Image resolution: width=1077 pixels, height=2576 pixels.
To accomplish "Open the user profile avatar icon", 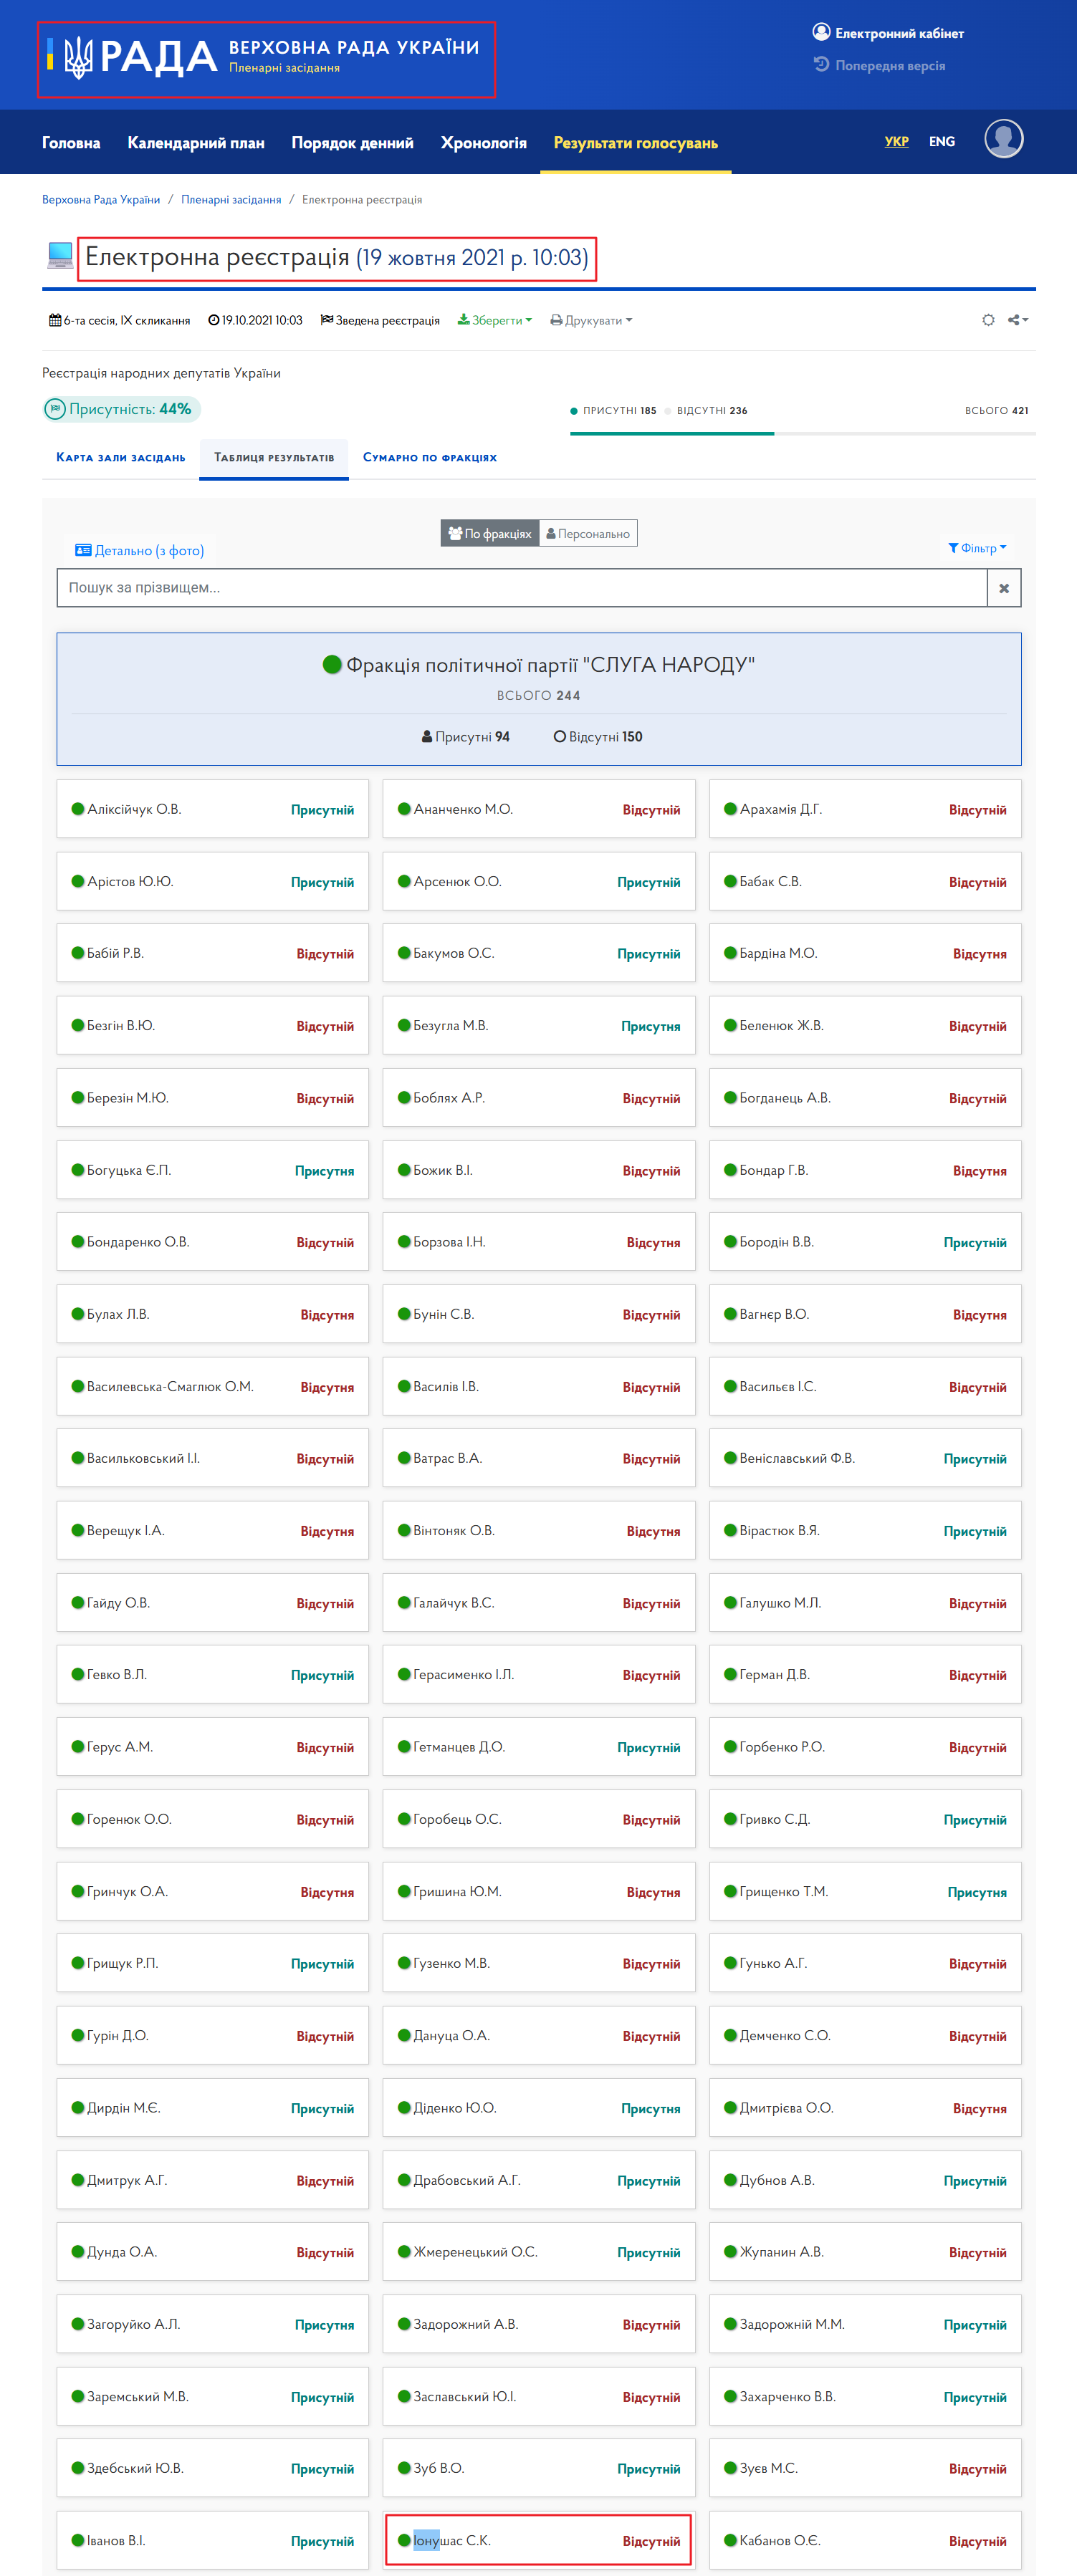I will click(x=1003, y=139).
